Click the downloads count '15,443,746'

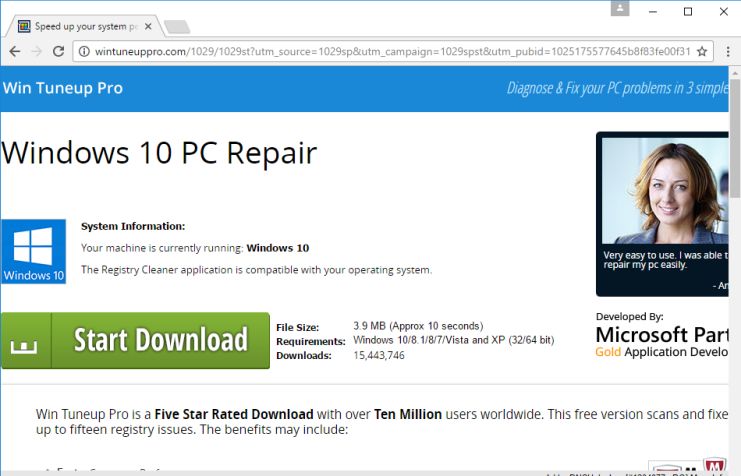pos(379,355)
